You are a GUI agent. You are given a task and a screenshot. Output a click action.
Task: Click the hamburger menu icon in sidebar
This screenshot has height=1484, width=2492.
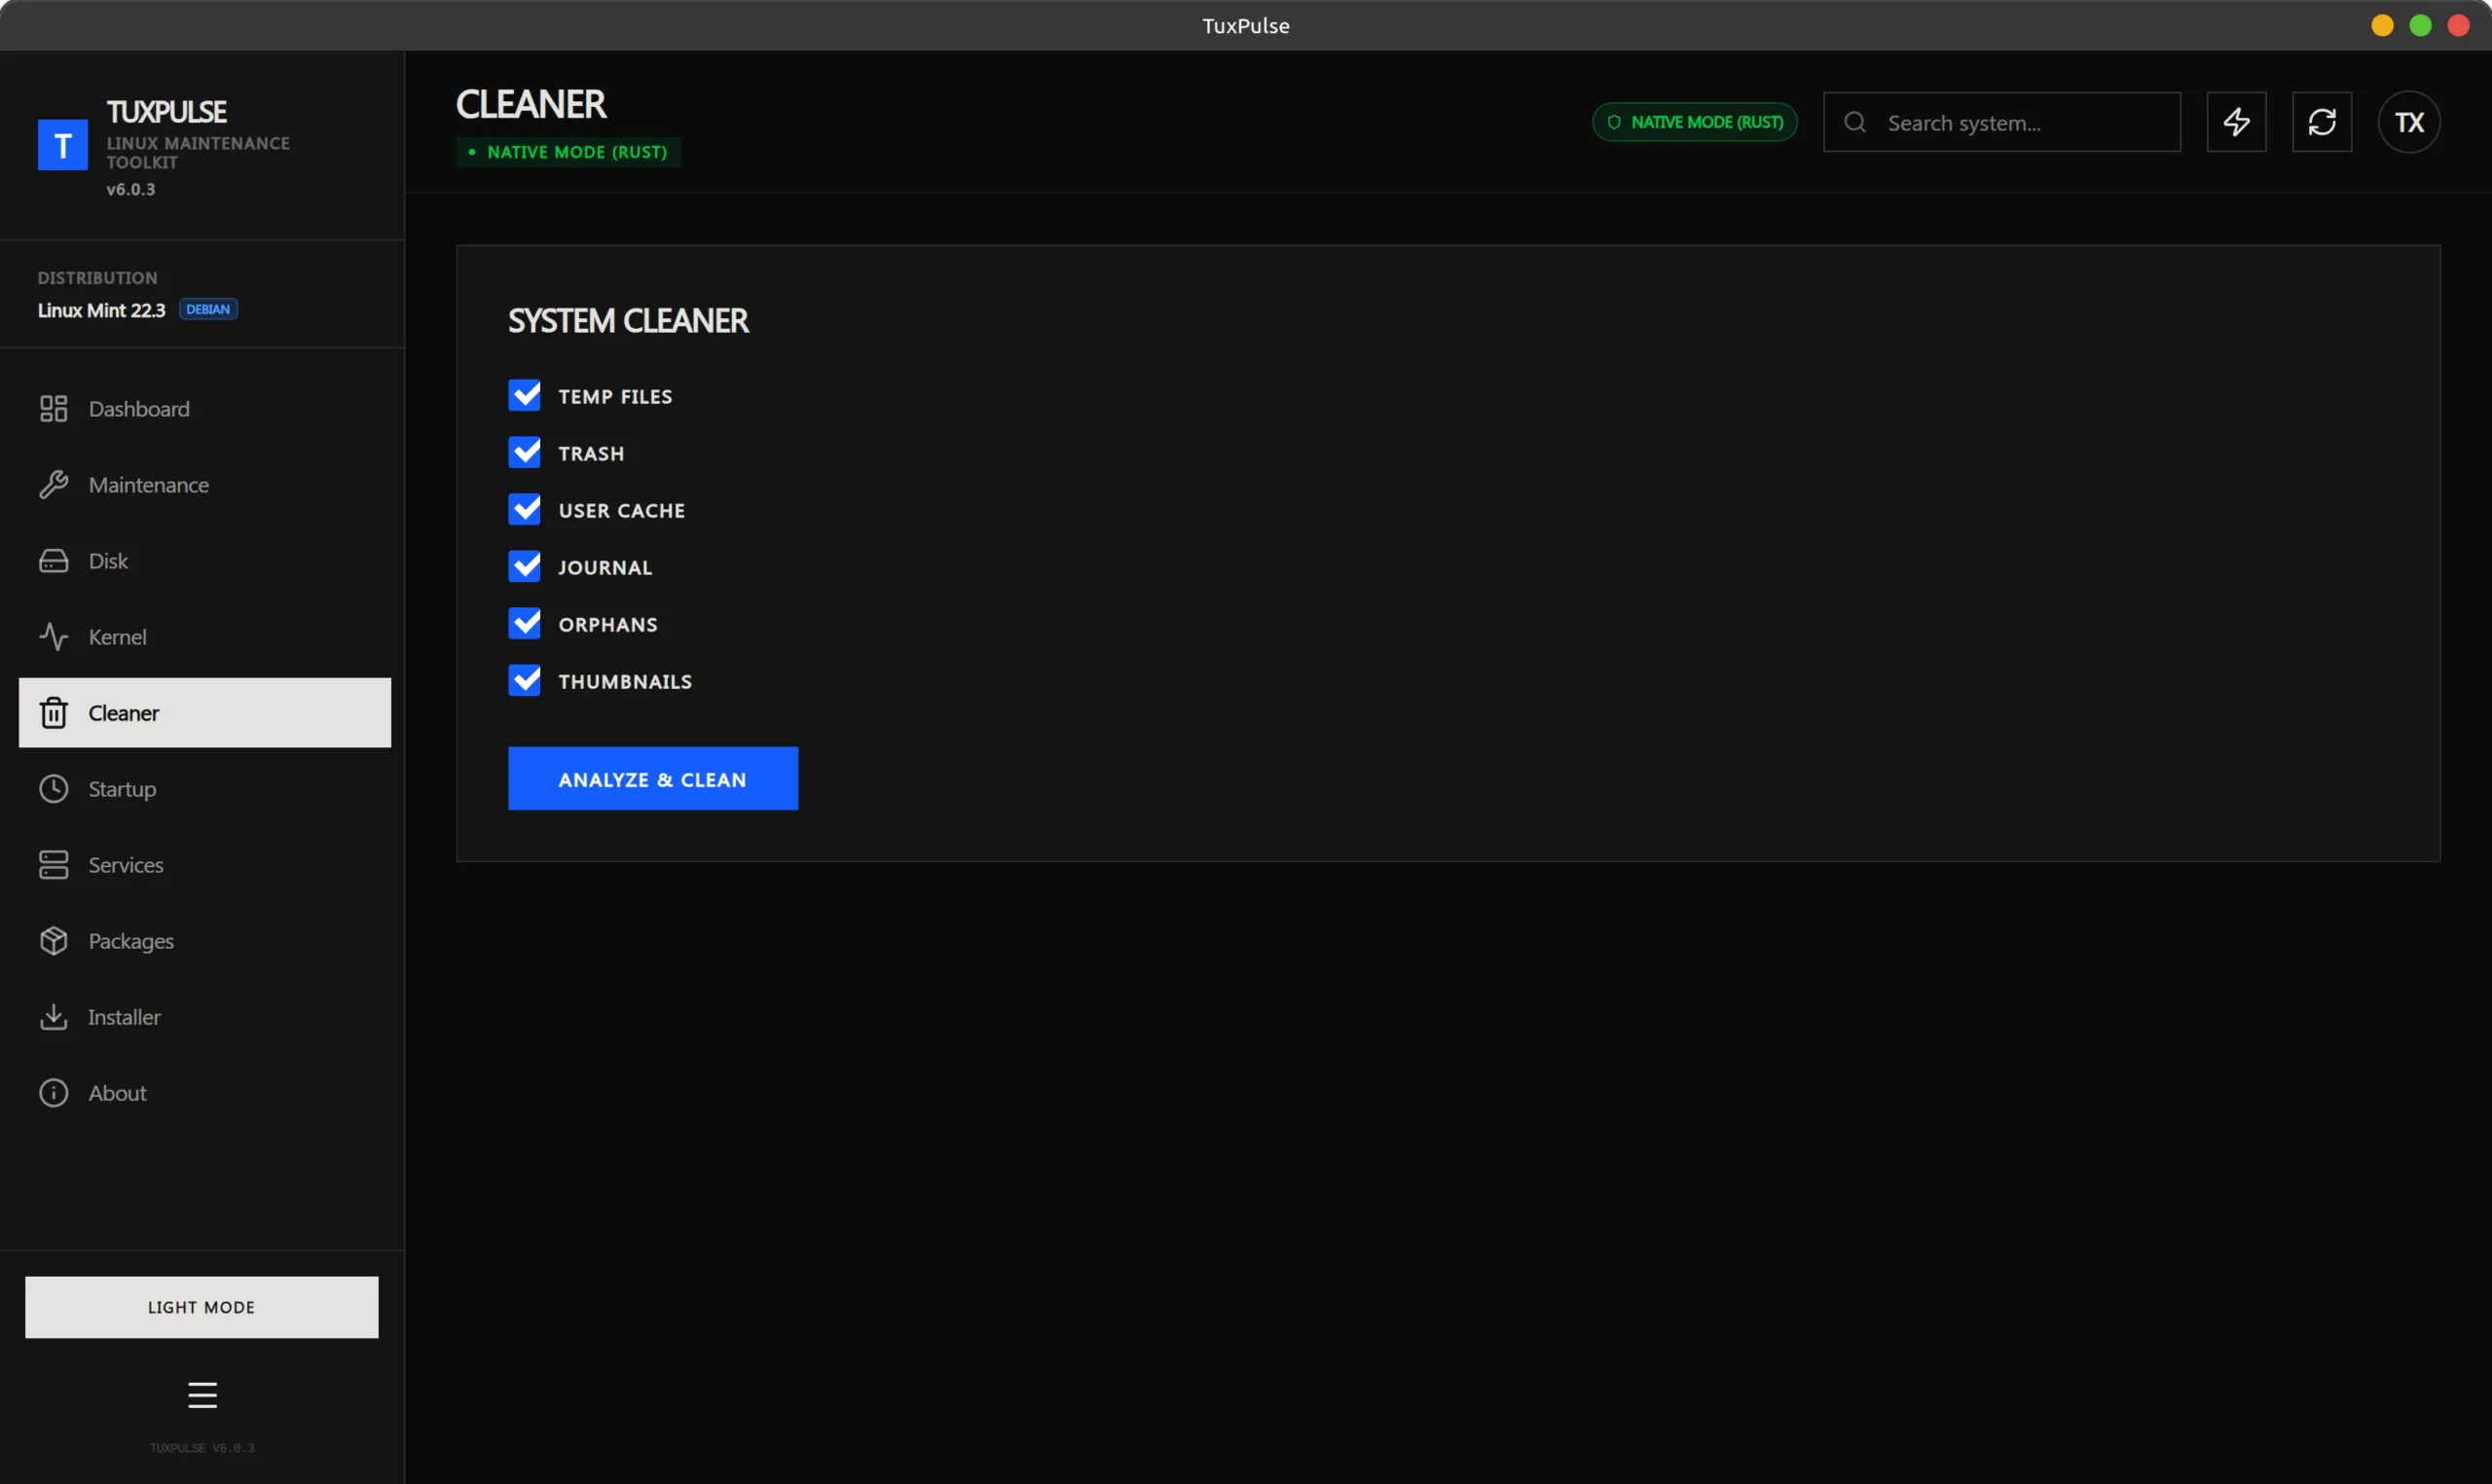202,1394
